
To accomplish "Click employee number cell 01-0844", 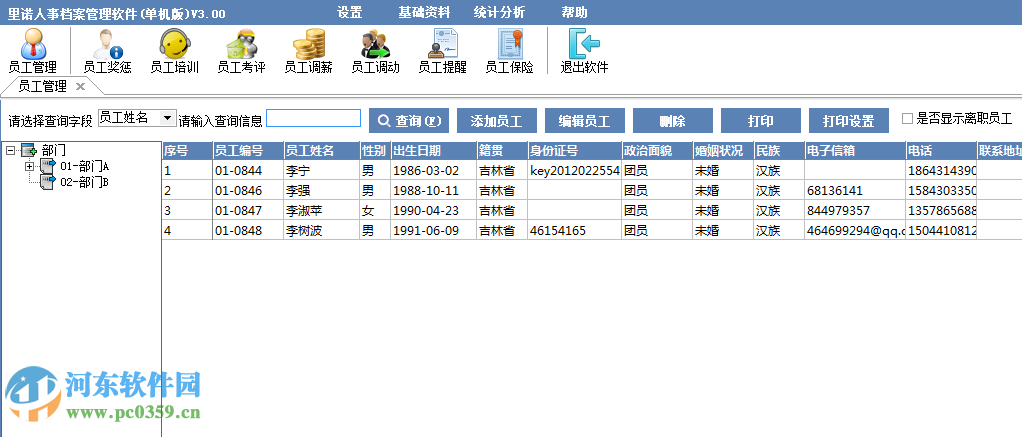I will point(248,171).
